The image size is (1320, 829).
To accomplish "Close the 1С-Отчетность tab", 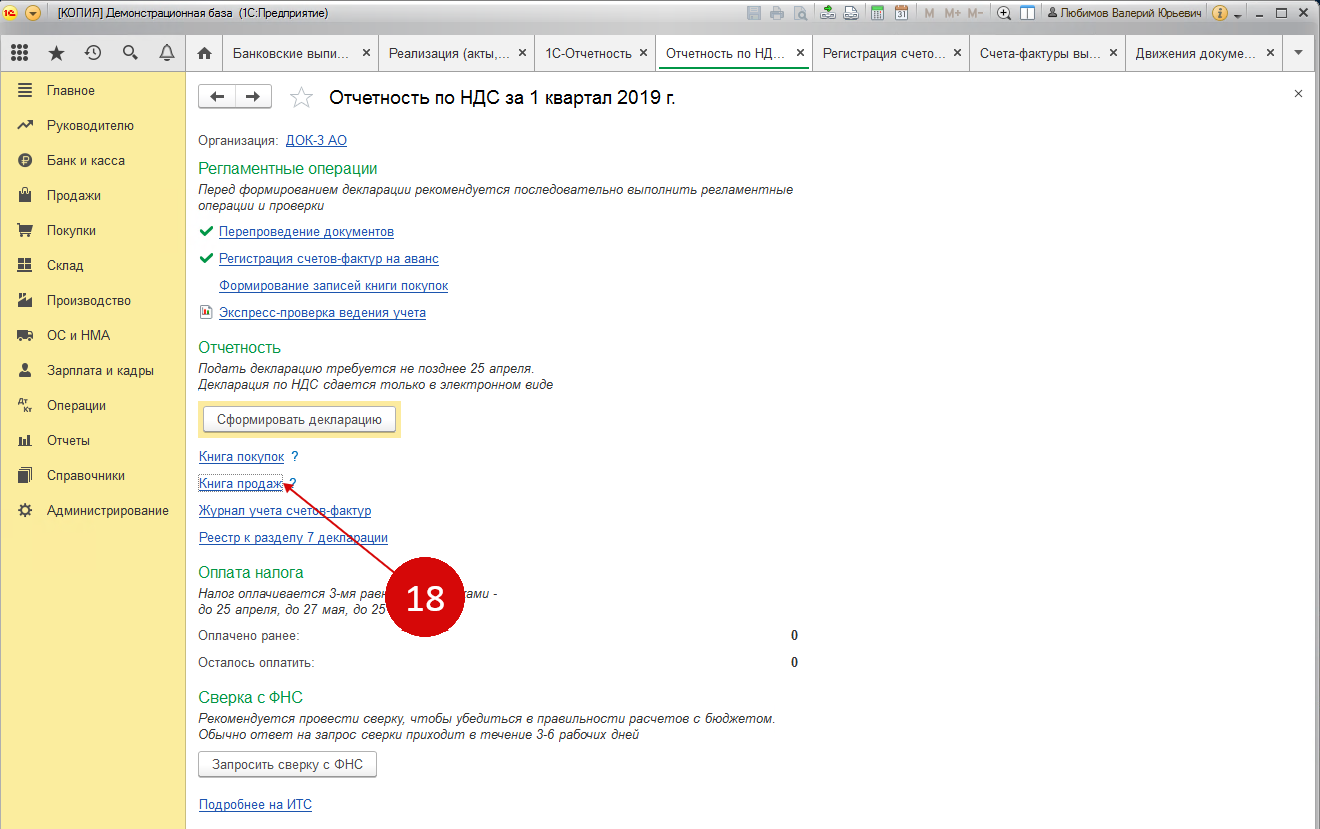I will (x=644, y=53).
